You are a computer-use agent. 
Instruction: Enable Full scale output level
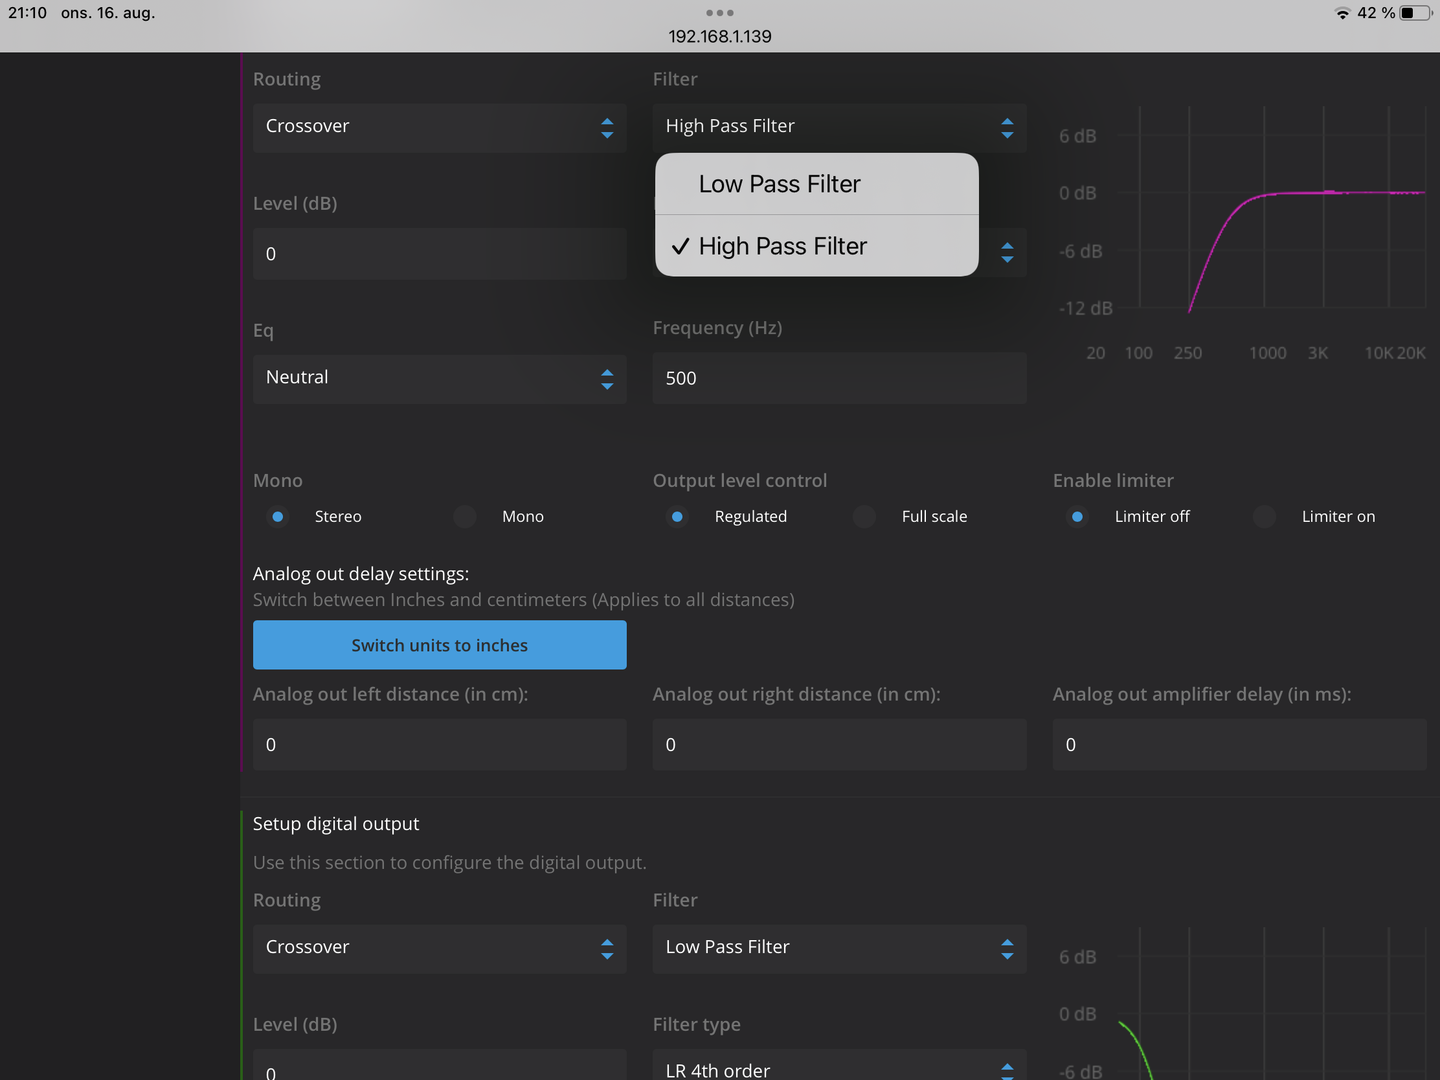[x=865, y=517]
